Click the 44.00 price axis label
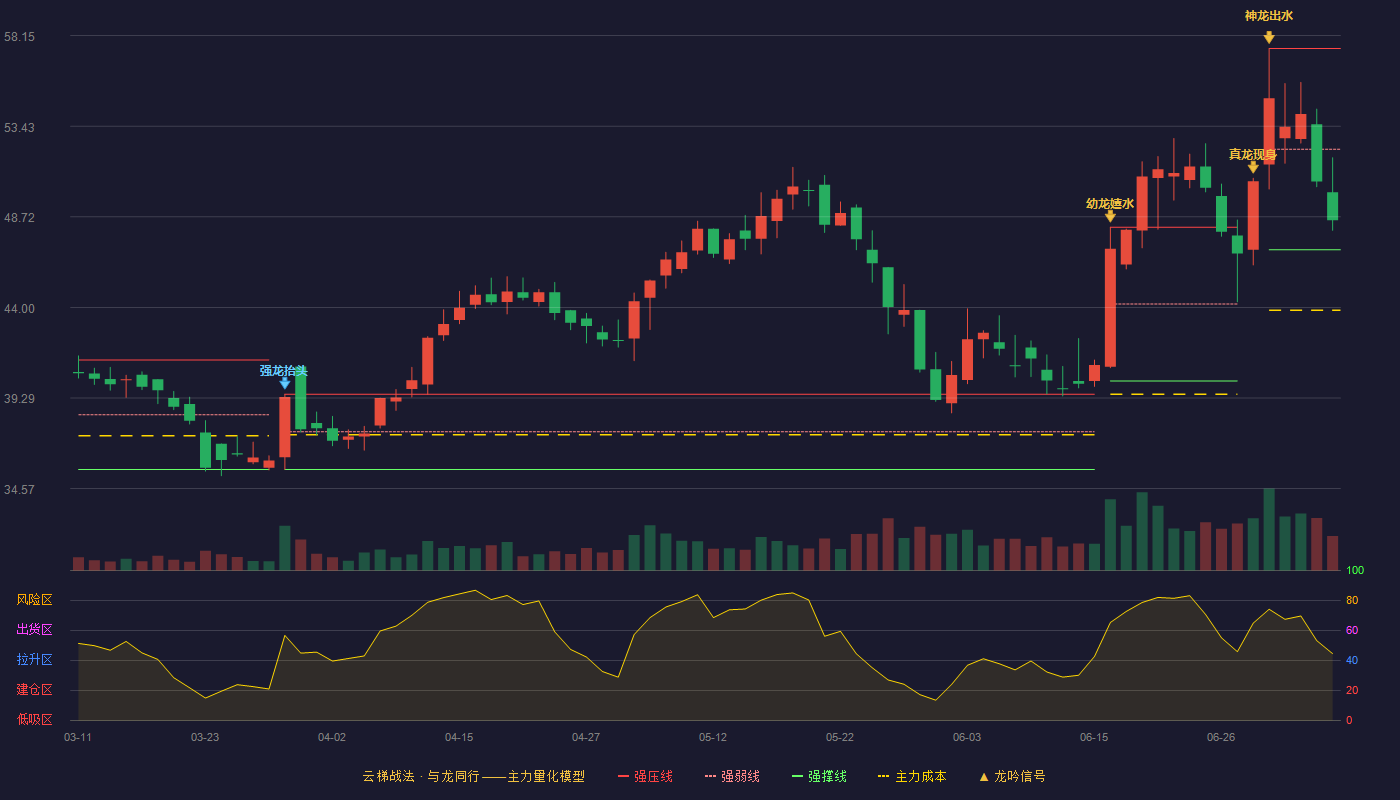This screenshot has height=800, width=1400. (x=19, y=308)
